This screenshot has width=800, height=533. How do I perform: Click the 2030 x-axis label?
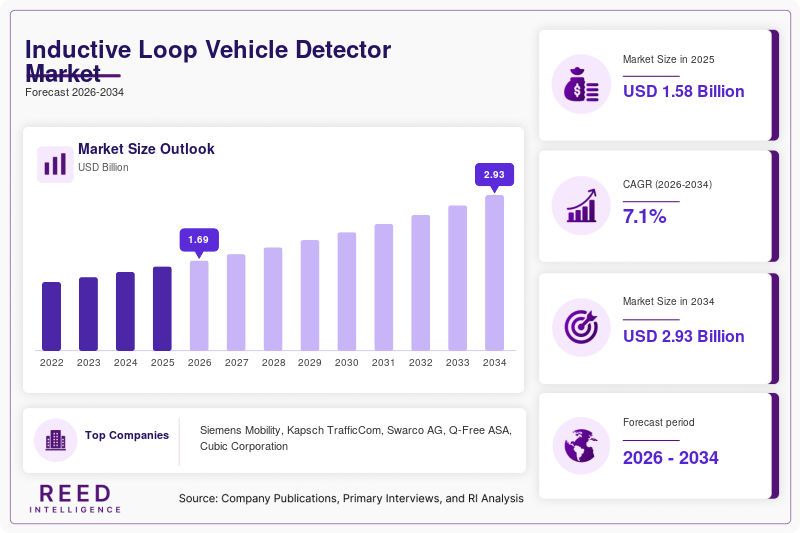[x=347, y=363]
